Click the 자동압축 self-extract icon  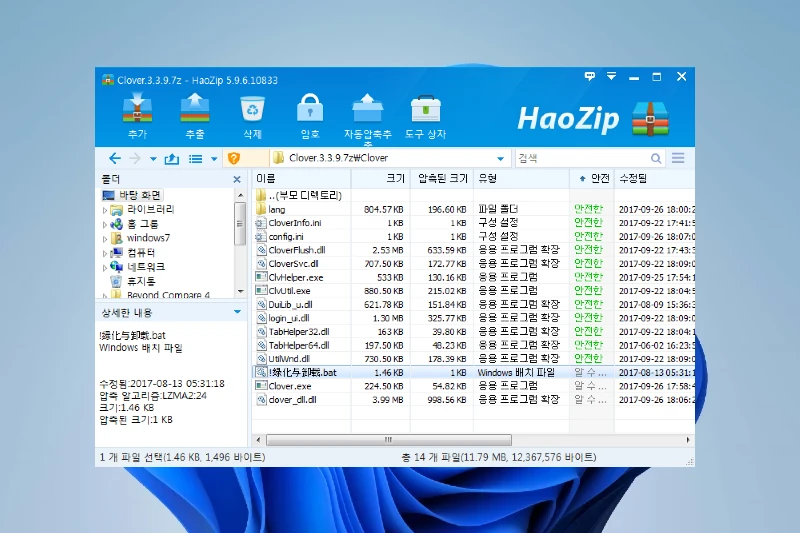point(367,108)
